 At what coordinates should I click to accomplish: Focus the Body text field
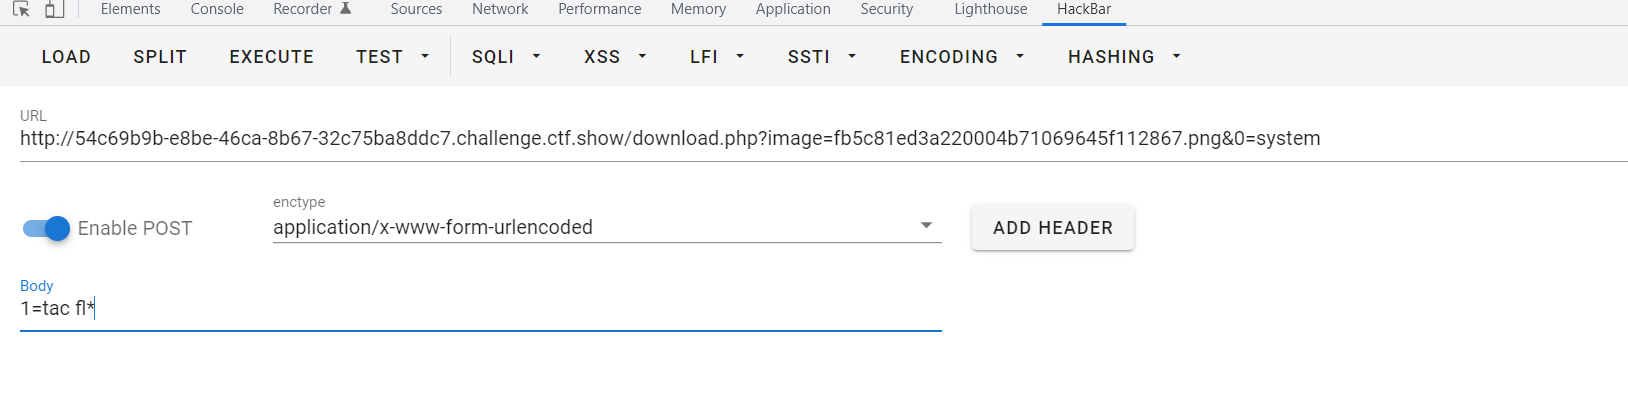(x=480, y=308)
